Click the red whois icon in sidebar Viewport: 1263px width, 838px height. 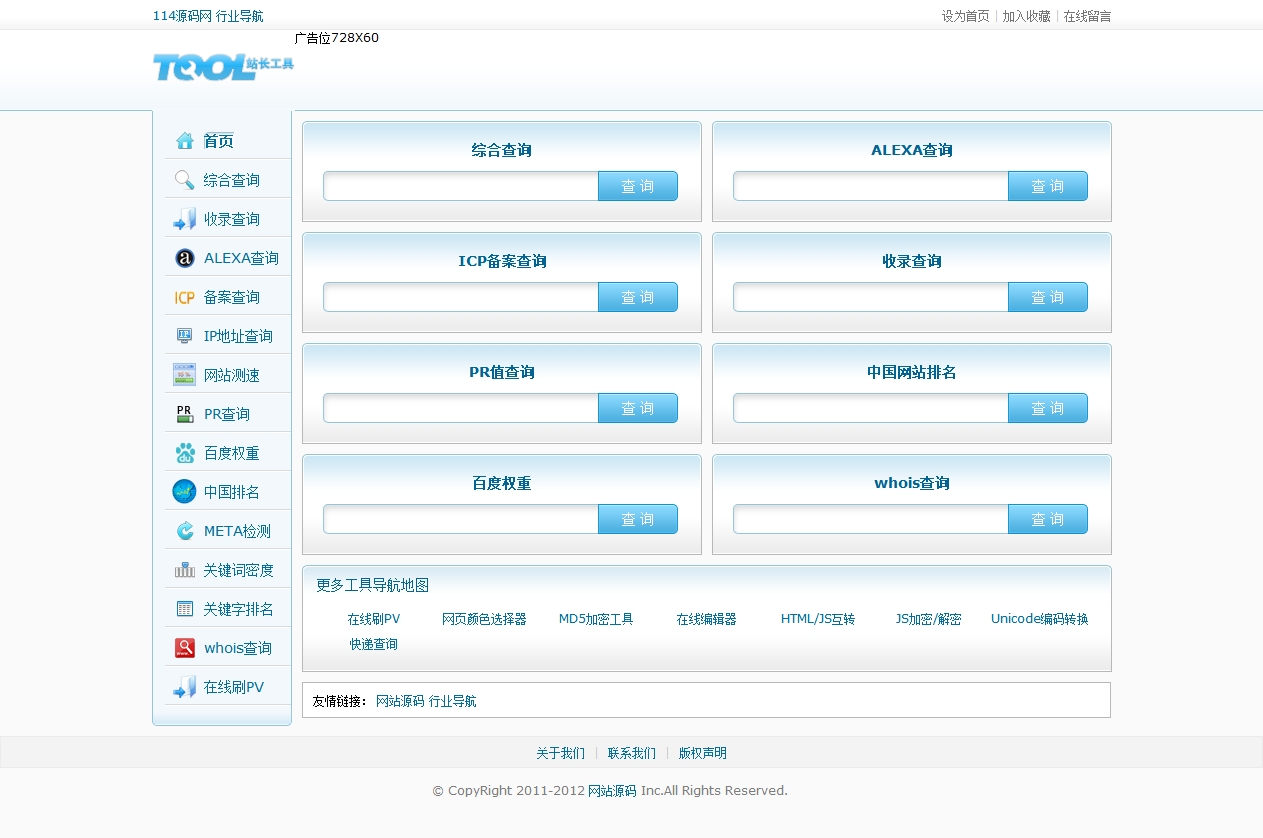tap(185, 648)
